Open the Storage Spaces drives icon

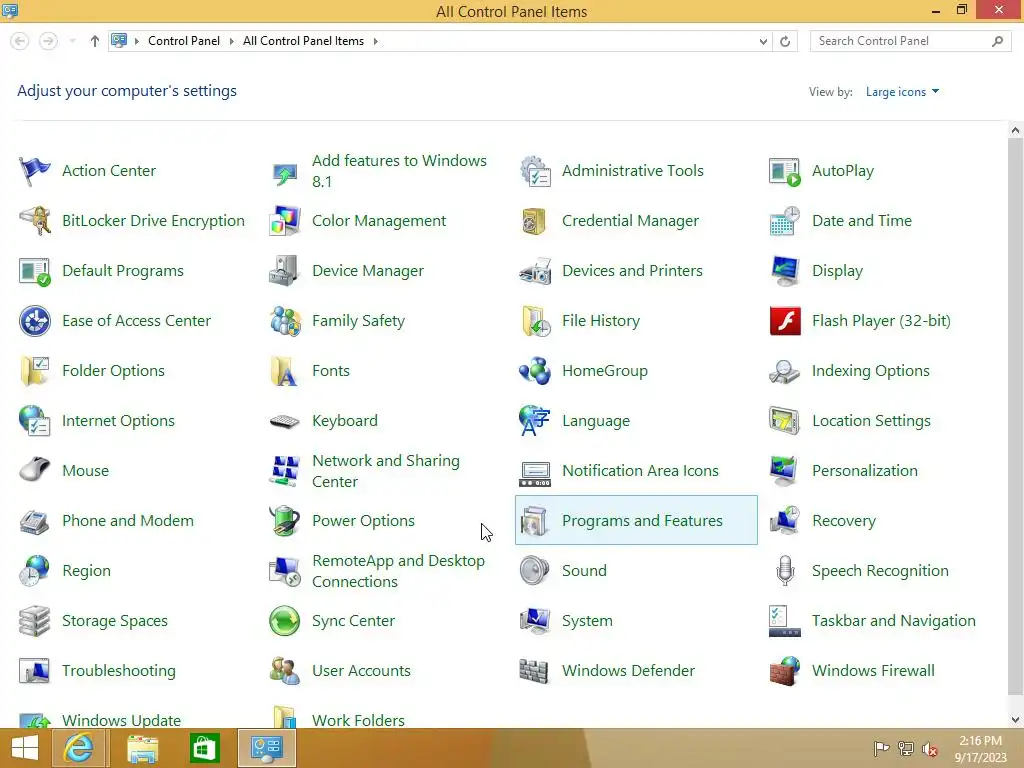pos(35,621)
